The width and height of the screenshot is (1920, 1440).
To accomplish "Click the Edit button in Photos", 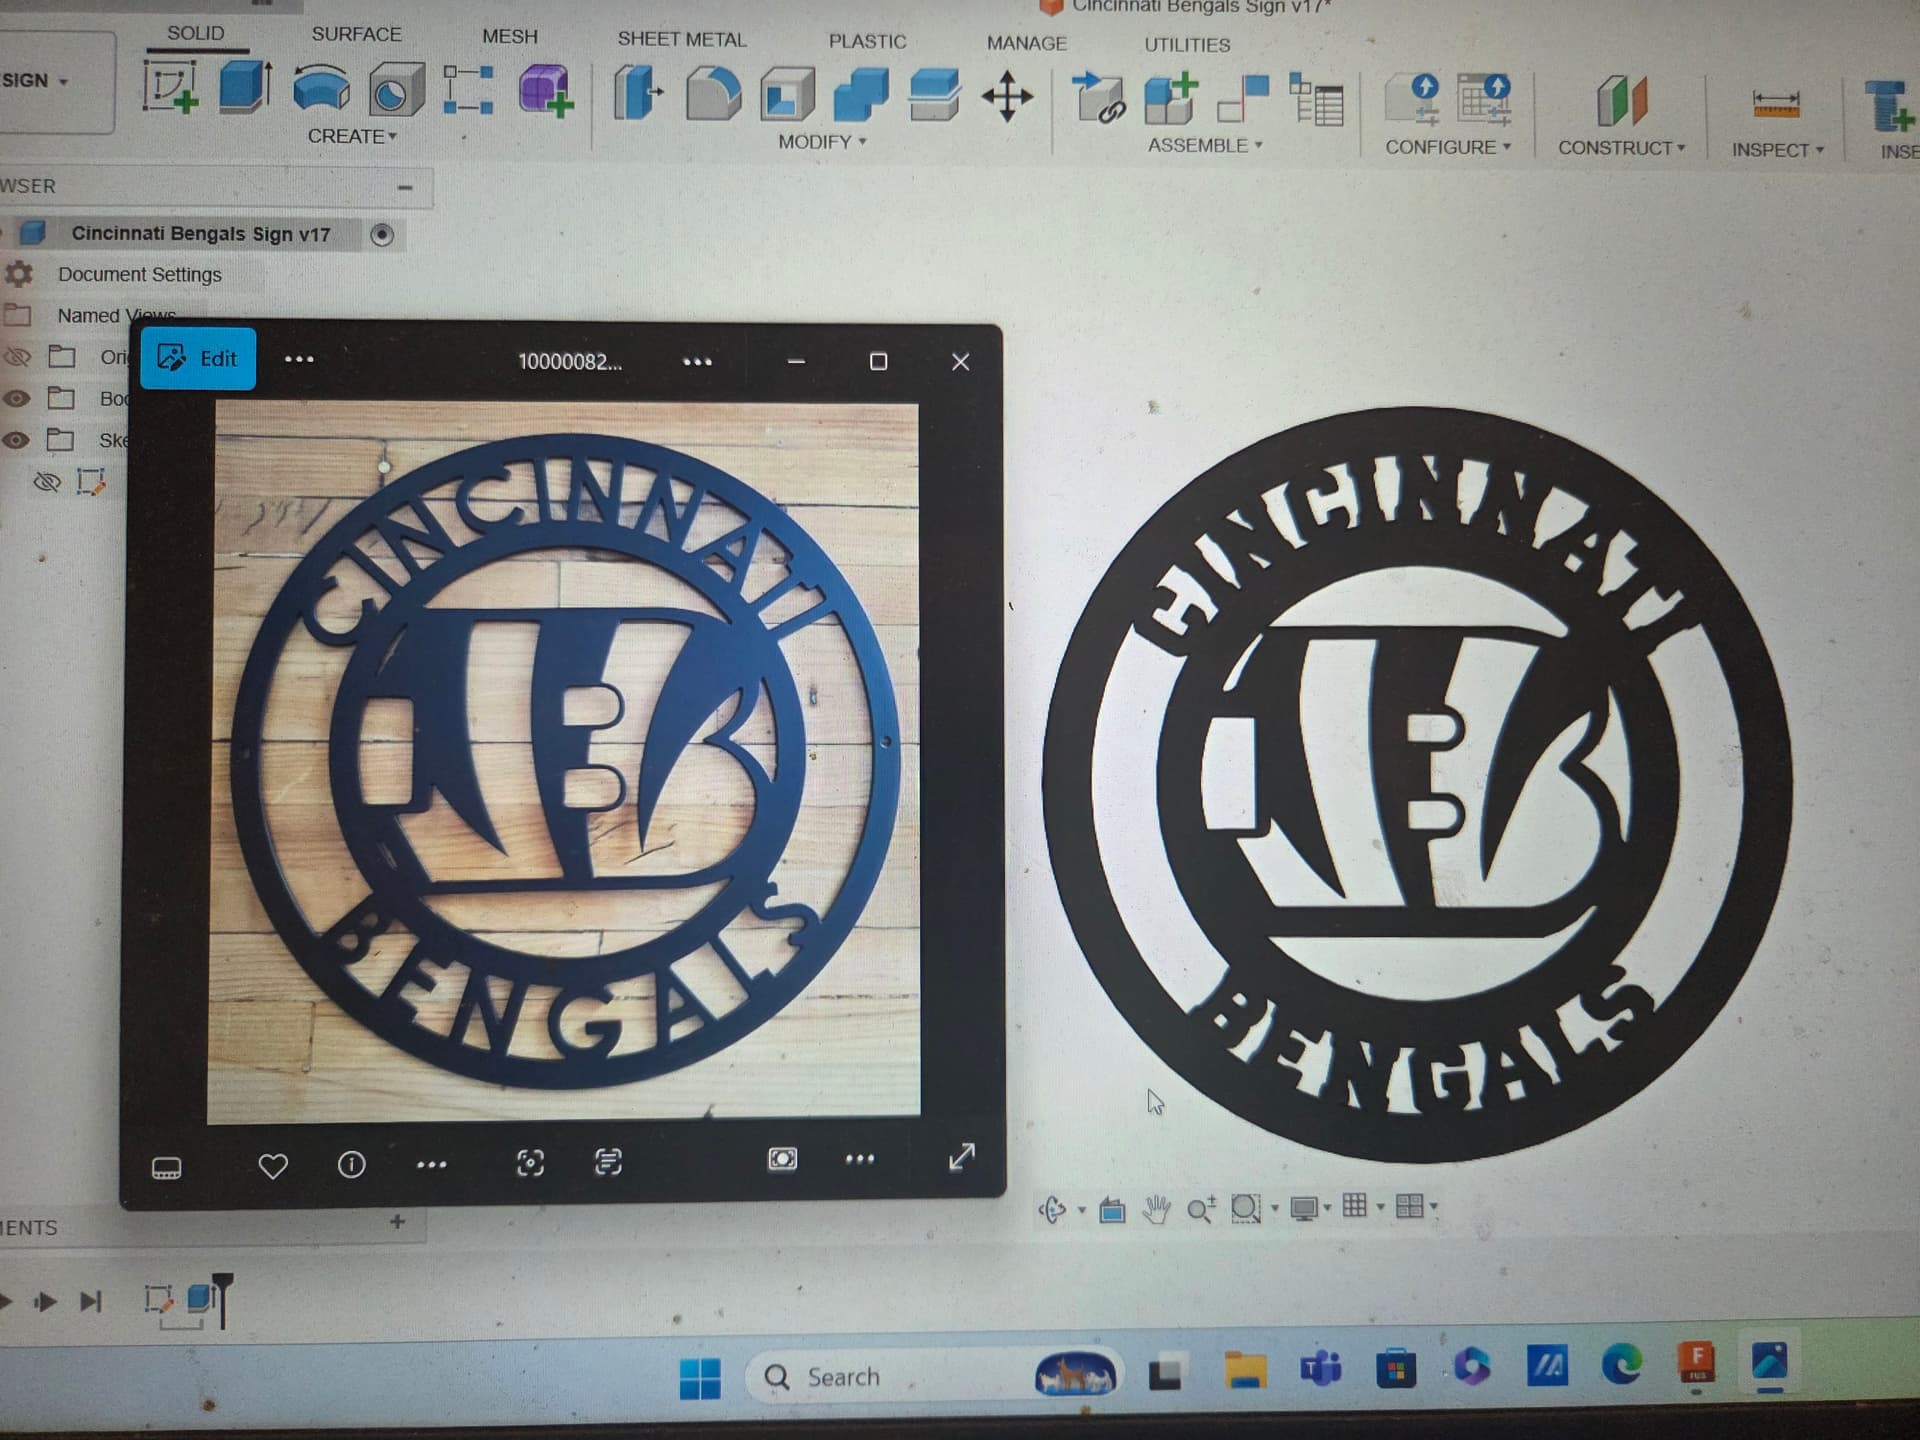I will pos(198,358).
